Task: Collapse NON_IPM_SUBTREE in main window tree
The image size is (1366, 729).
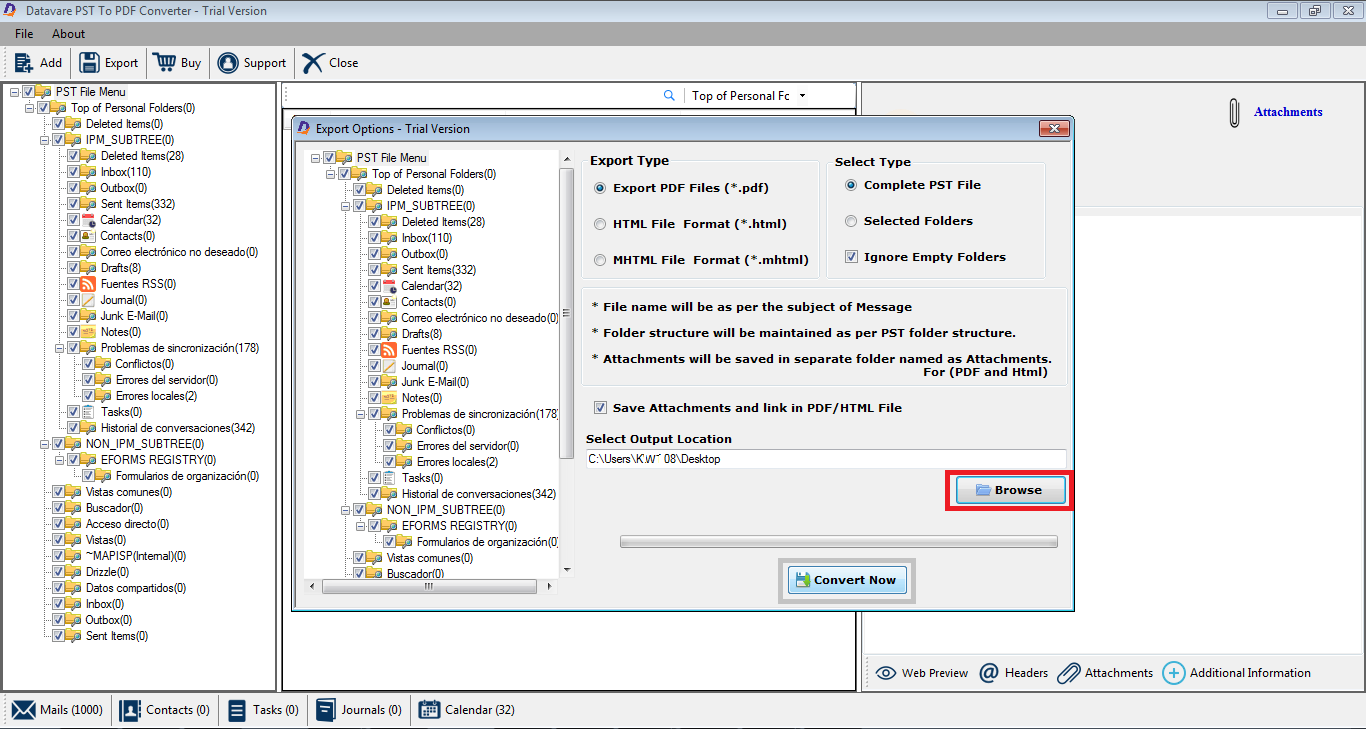Action: click(44, 444)
